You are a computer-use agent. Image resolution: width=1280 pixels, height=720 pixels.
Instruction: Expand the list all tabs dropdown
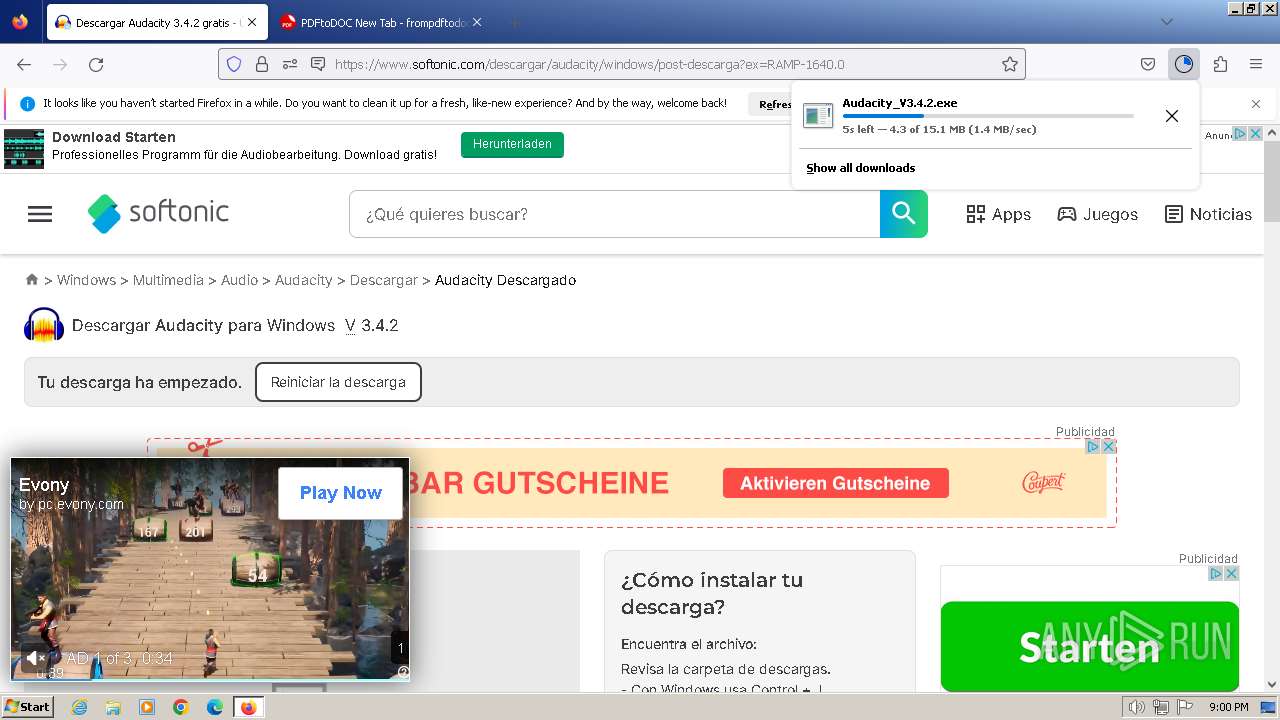1166,22
